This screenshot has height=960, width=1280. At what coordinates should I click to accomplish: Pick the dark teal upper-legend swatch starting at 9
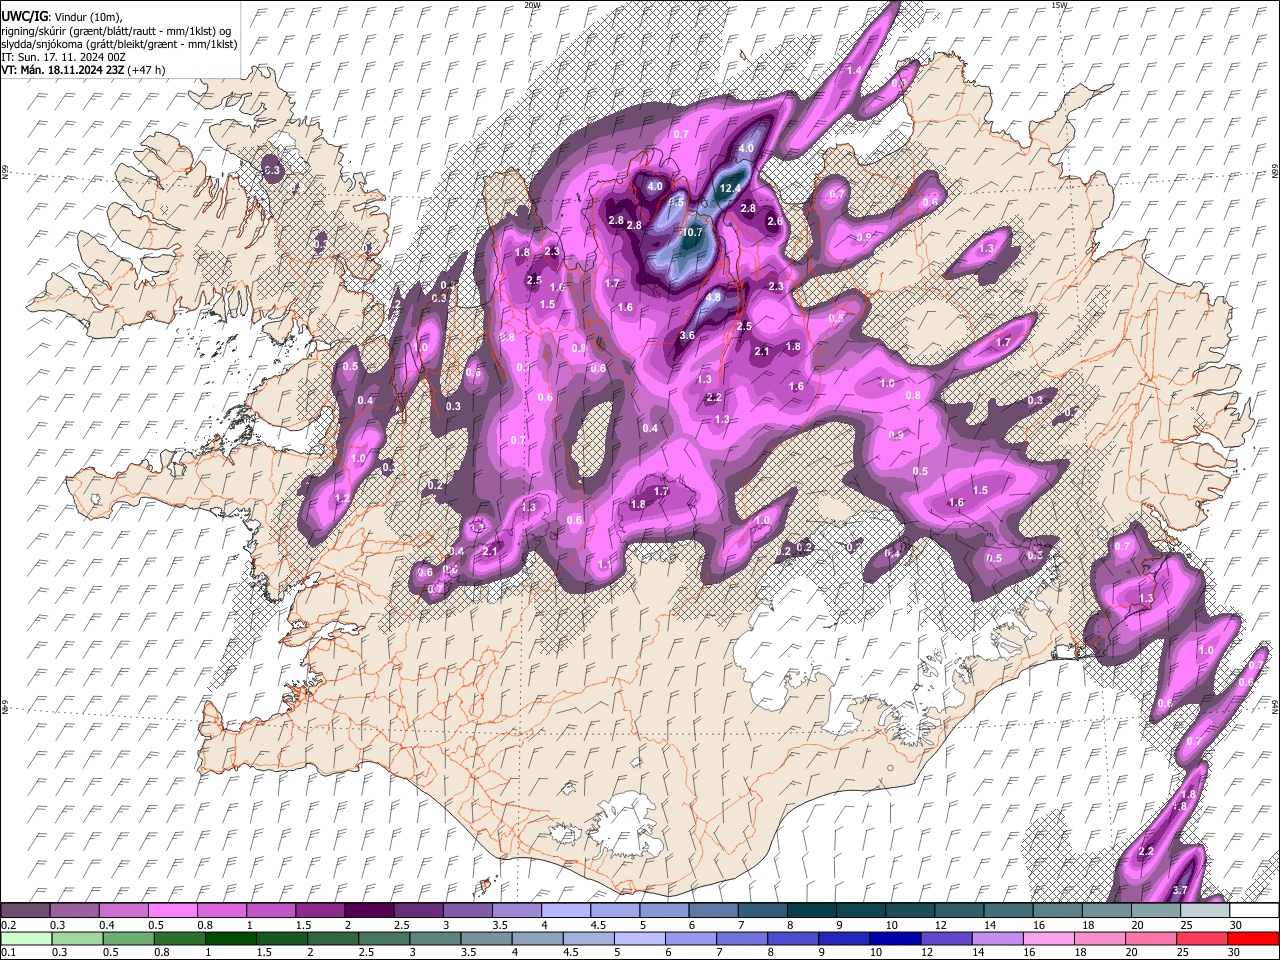(861, 911)
